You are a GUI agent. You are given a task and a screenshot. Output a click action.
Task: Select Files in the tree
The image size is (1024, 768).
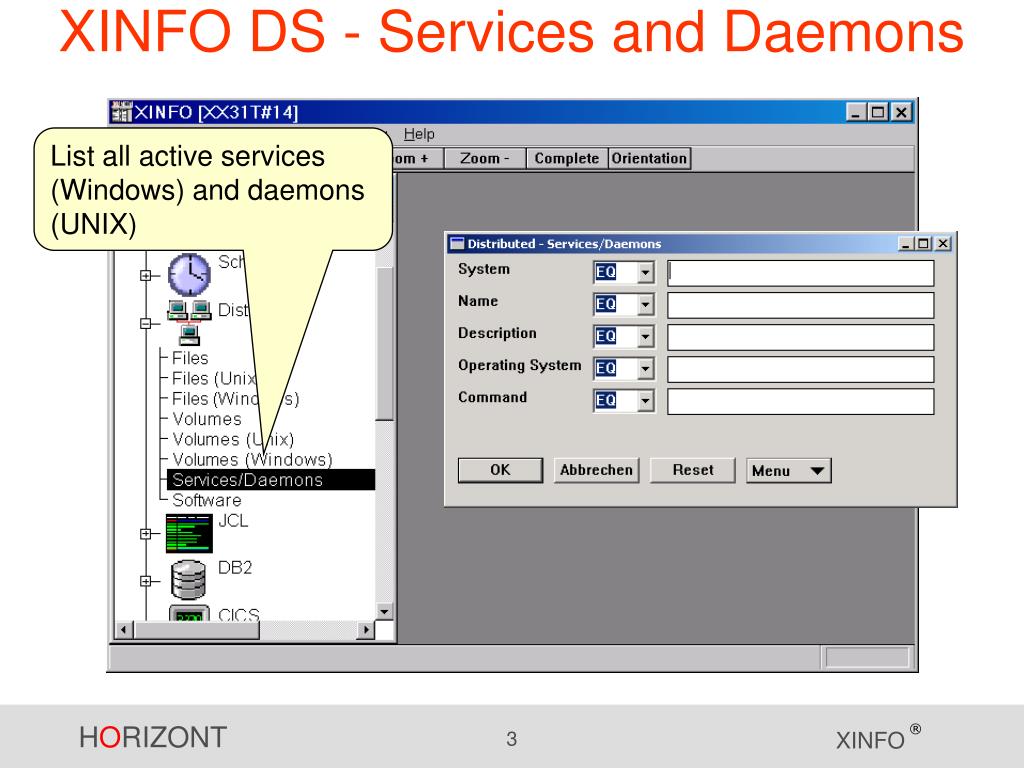(x=190, y=358)
